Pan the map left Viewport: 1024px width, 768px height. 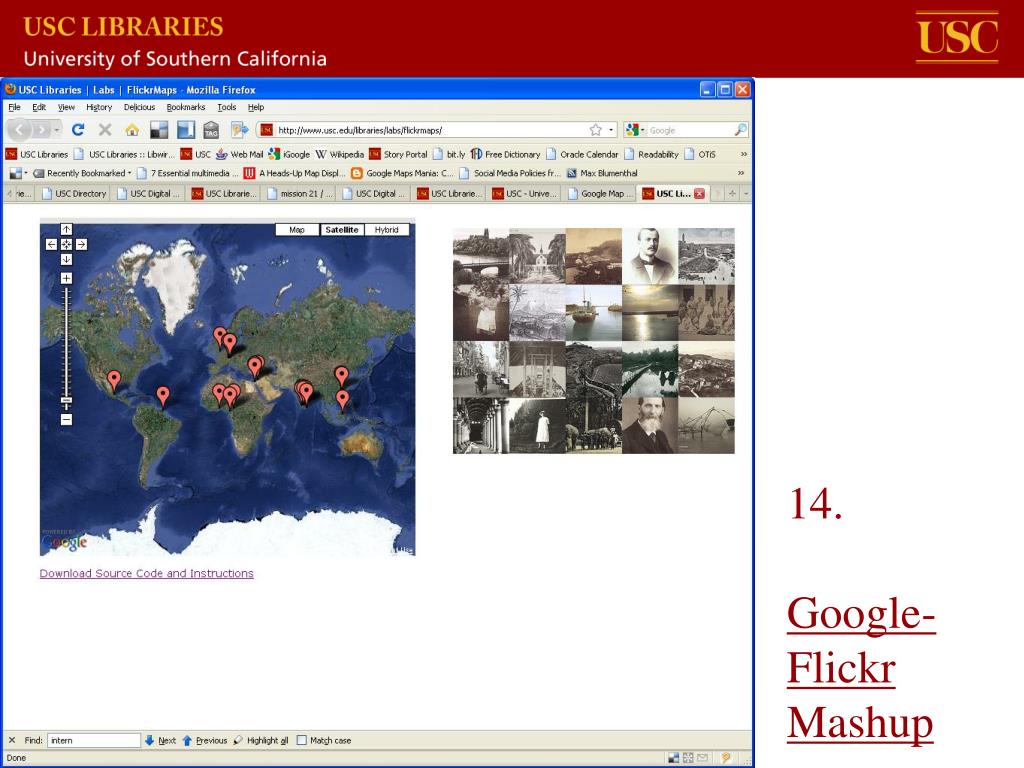click(x=52, y=244)
